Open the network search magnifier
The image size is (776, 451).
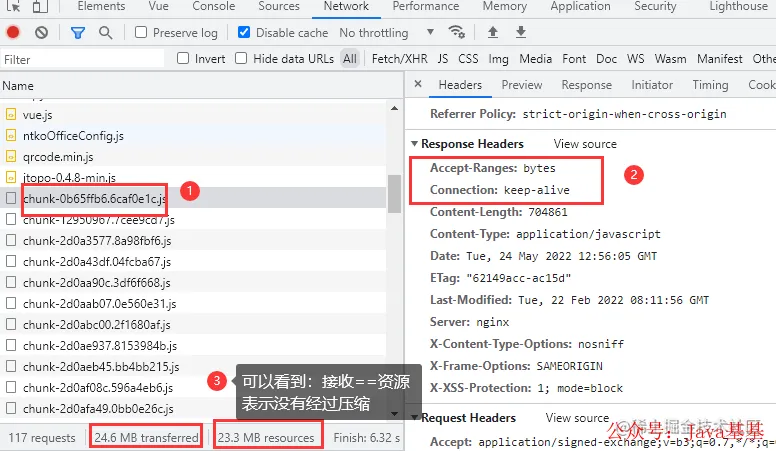click(x=105, y=33)
